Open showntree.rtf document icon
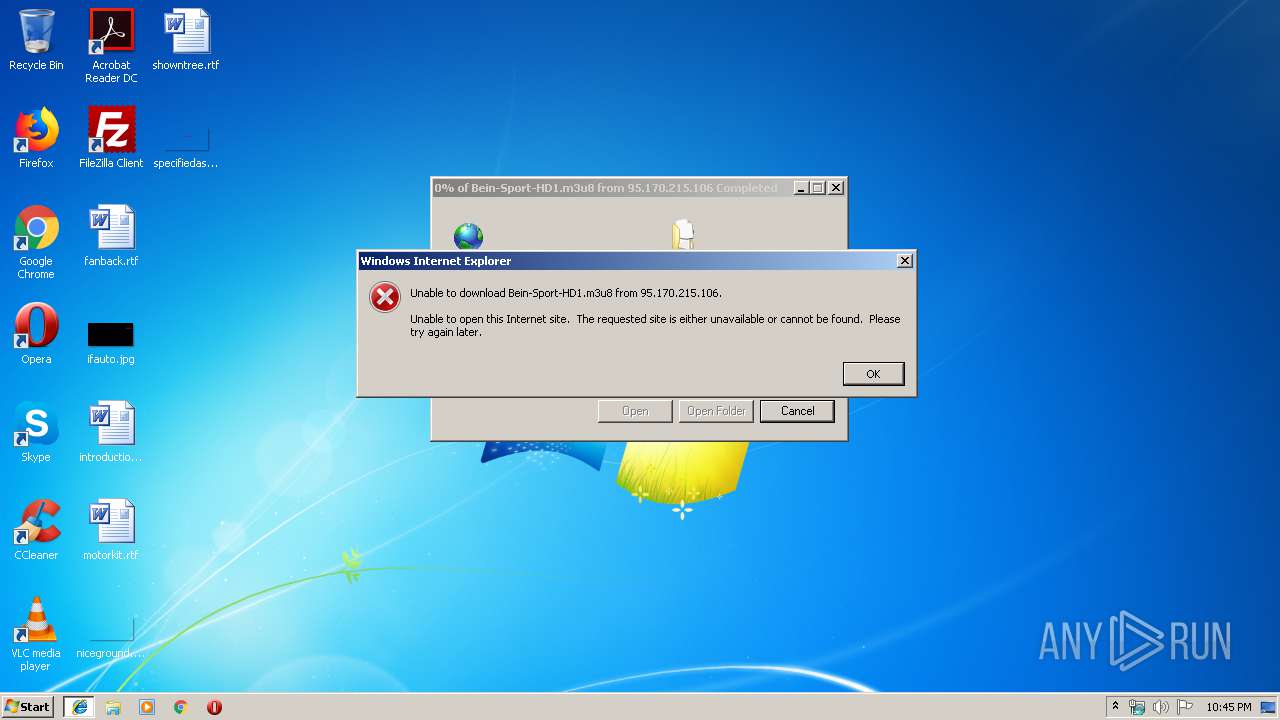 [x=186, y=40]
